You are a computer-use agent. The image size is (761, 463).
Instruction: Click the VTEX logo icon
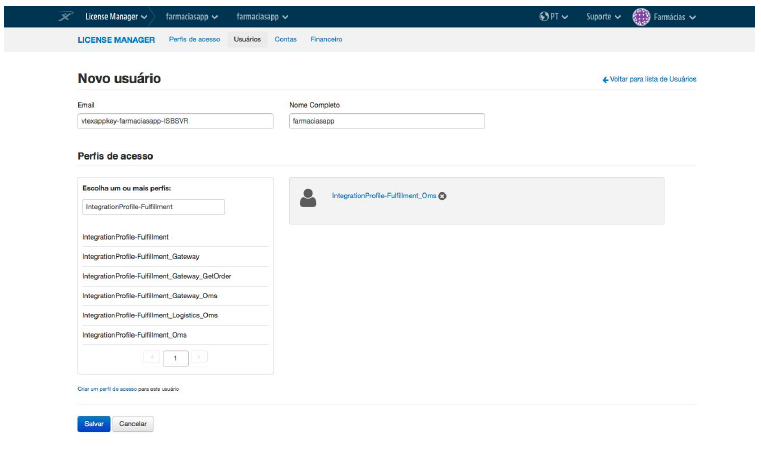[67, 16]
